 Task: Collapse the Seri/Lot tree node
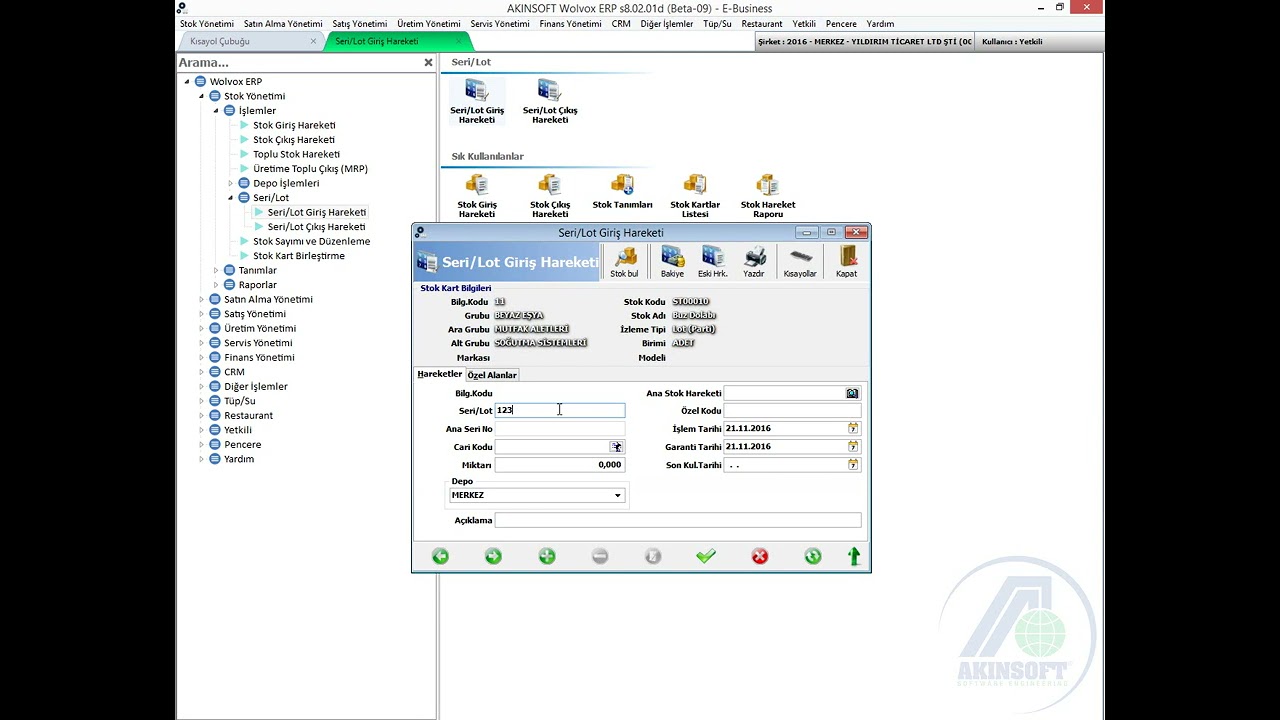point(230,198)
